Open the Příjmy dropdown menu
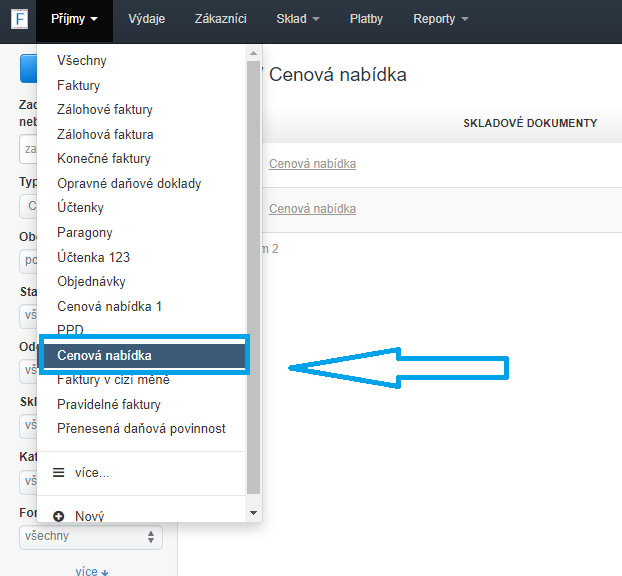This screenshot has width=622, height=576. [74, 19]
